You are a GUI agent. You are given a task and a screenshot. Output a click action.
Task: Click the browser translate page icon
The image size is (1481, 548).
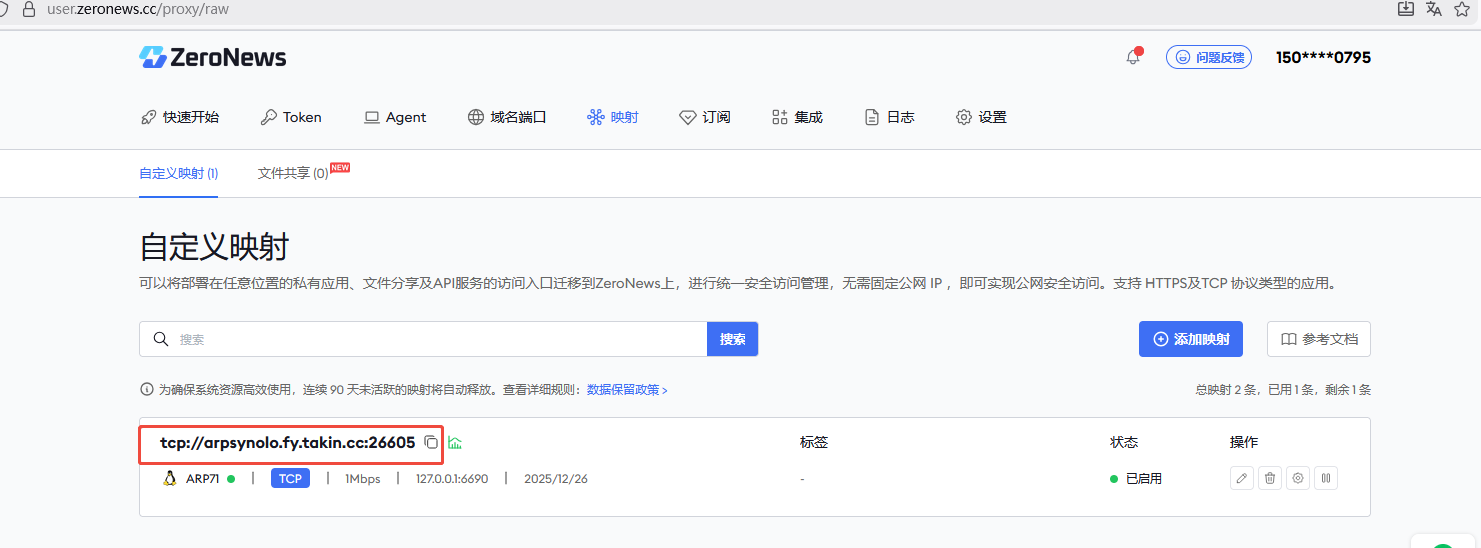click(1433, 9)
